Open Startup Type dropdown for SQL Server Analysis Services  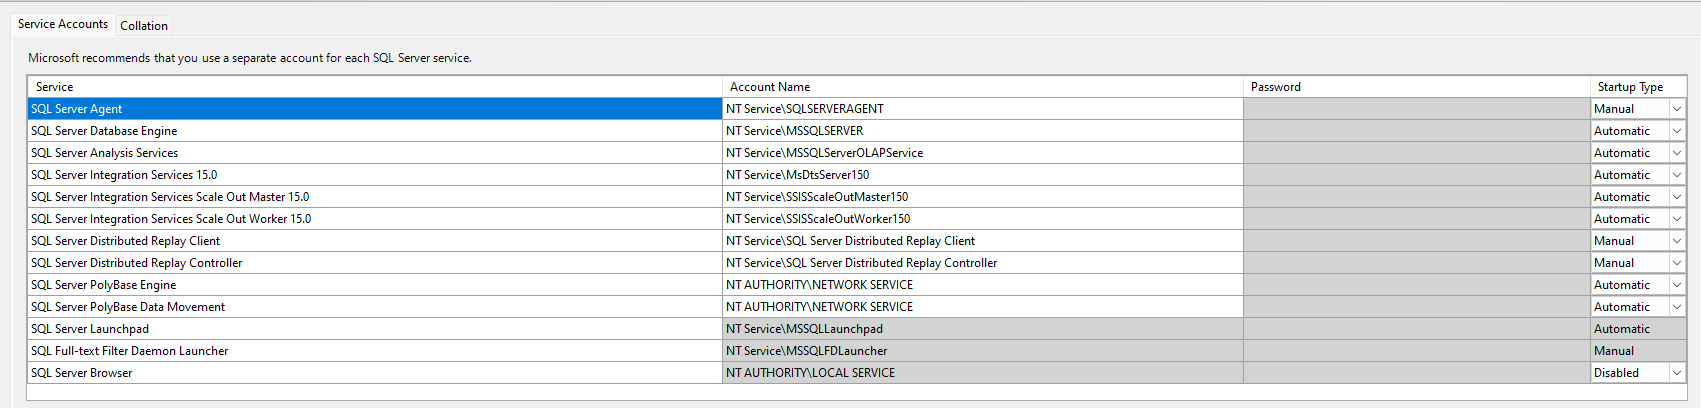point(1677,153)
